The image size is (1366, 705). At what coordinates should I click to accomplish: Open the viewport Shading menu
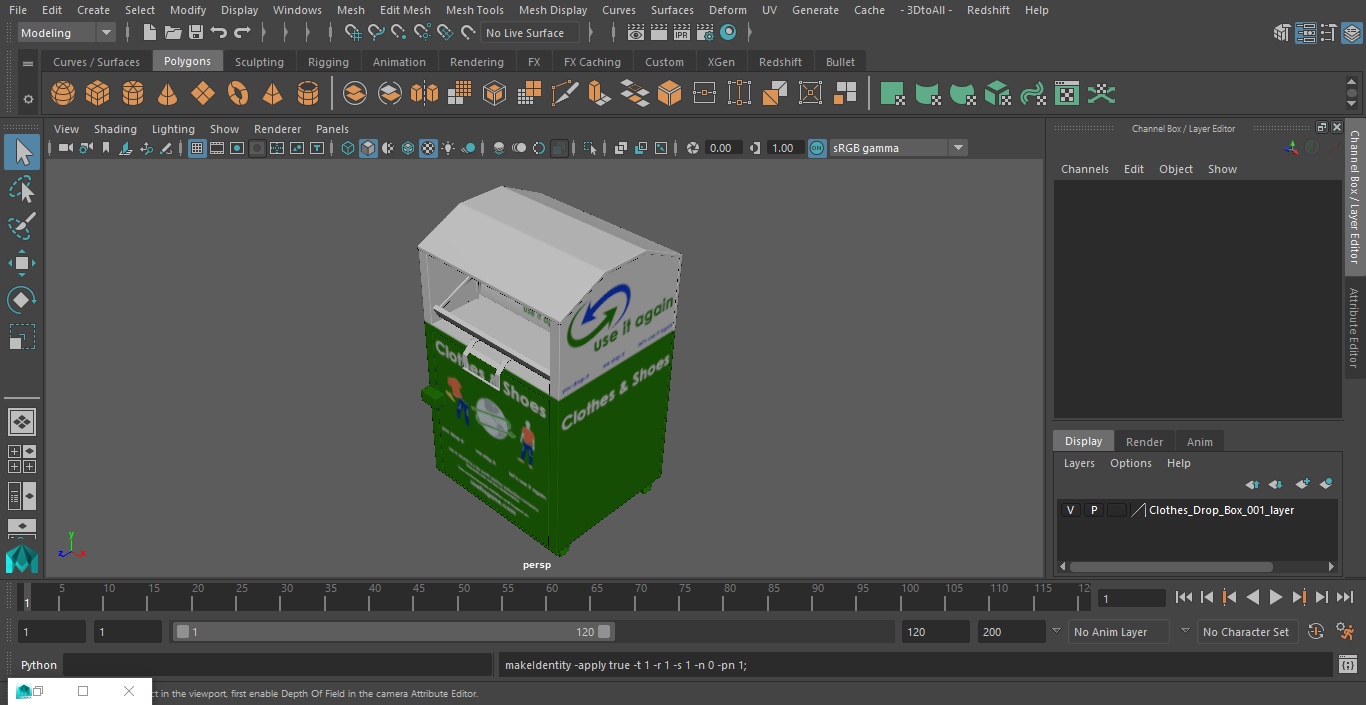[115, 129]
